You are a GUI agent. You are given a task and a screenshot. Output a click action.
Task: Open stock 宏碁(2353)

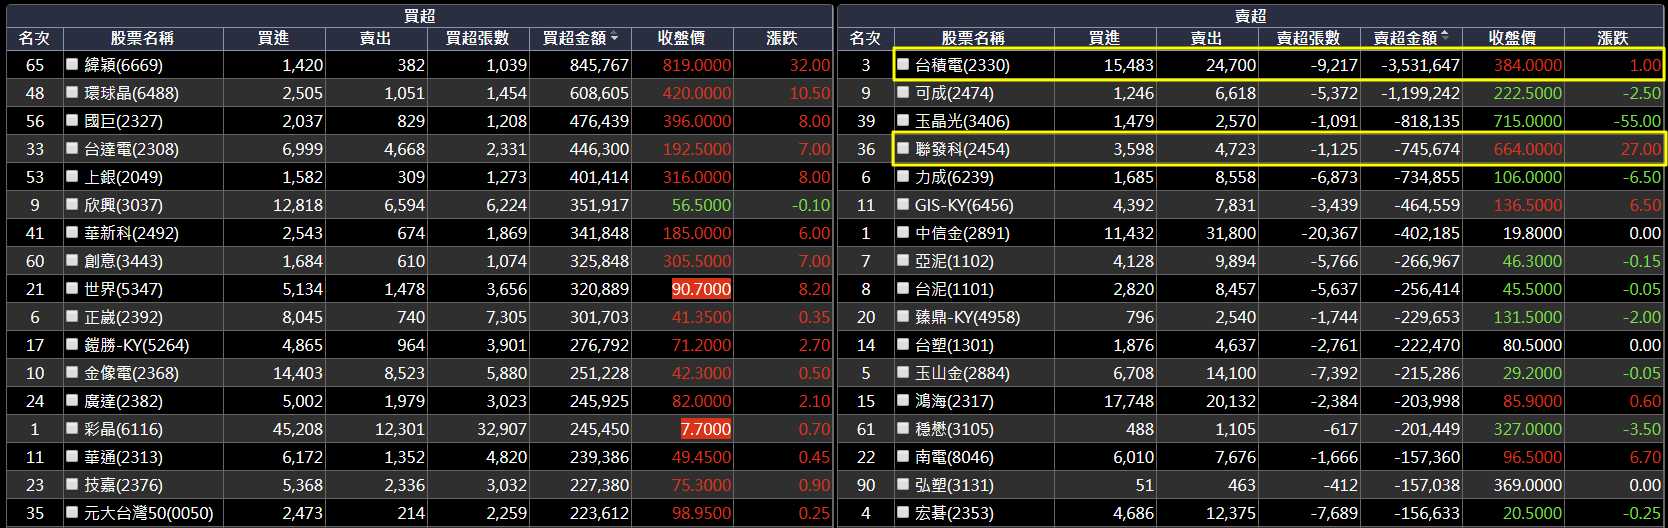point(954,513)
